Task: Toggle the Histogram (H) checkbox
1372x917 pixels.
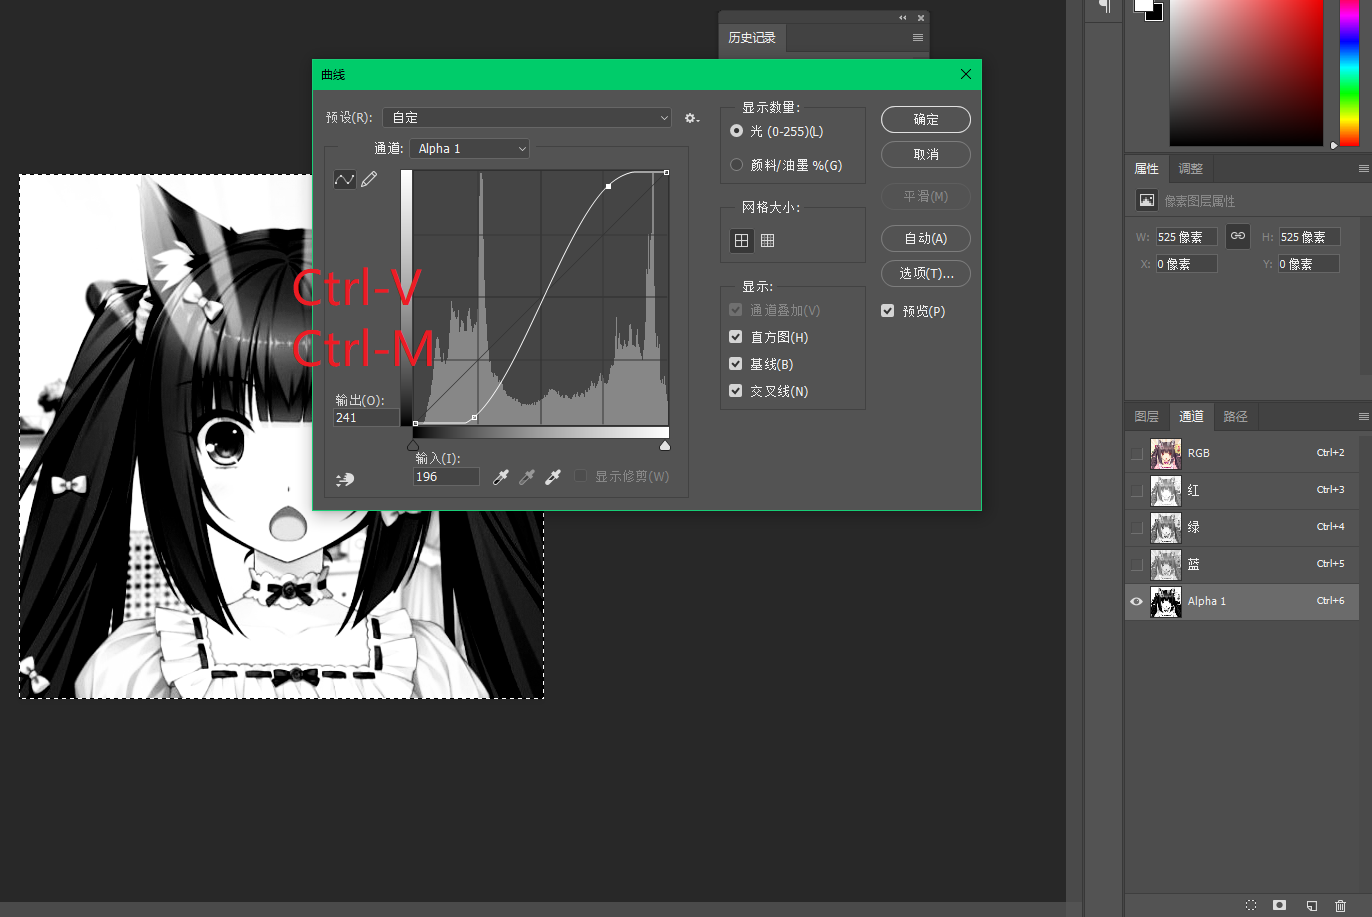Action: point(736,337)
